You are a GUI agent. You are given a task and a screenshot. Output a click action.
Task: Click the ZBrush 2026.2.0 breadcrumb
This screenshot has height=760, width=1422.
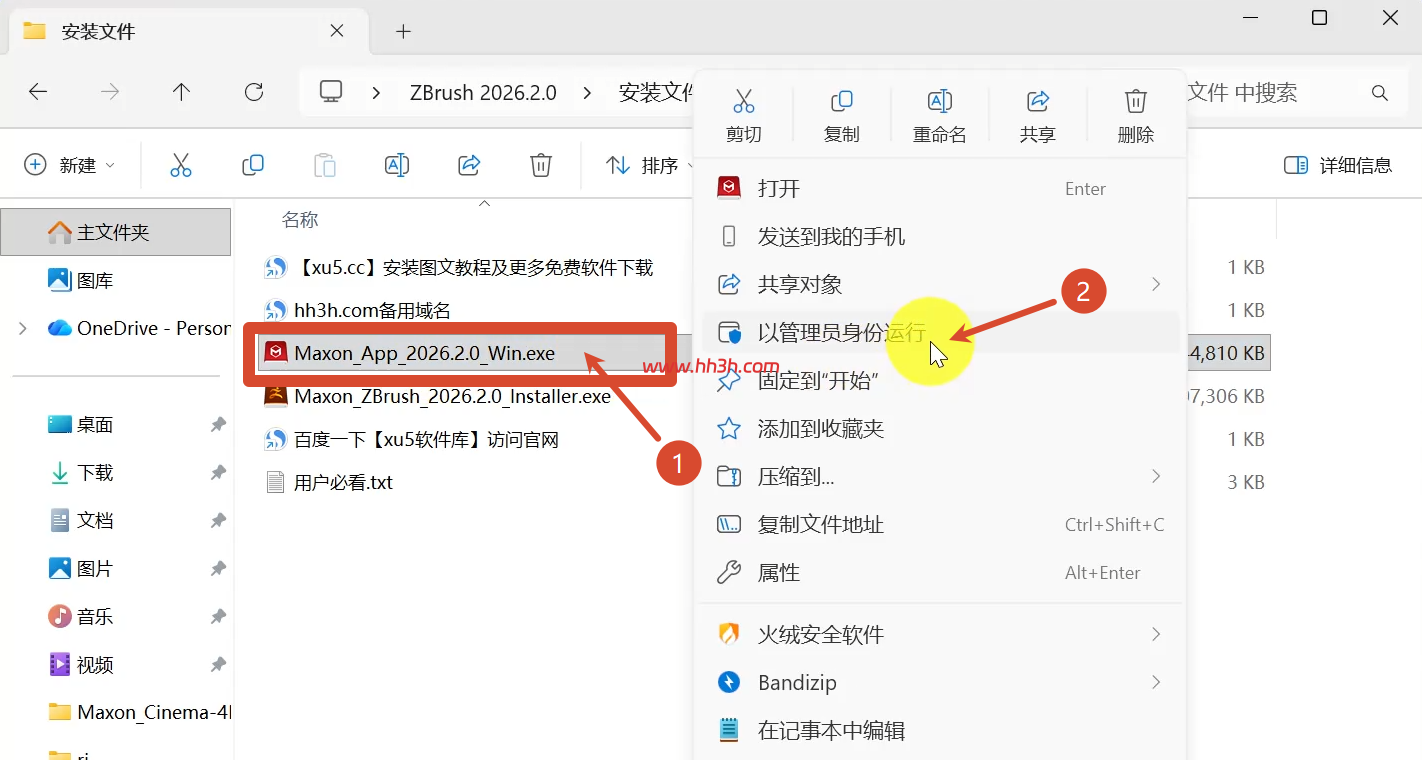point(483,93)
